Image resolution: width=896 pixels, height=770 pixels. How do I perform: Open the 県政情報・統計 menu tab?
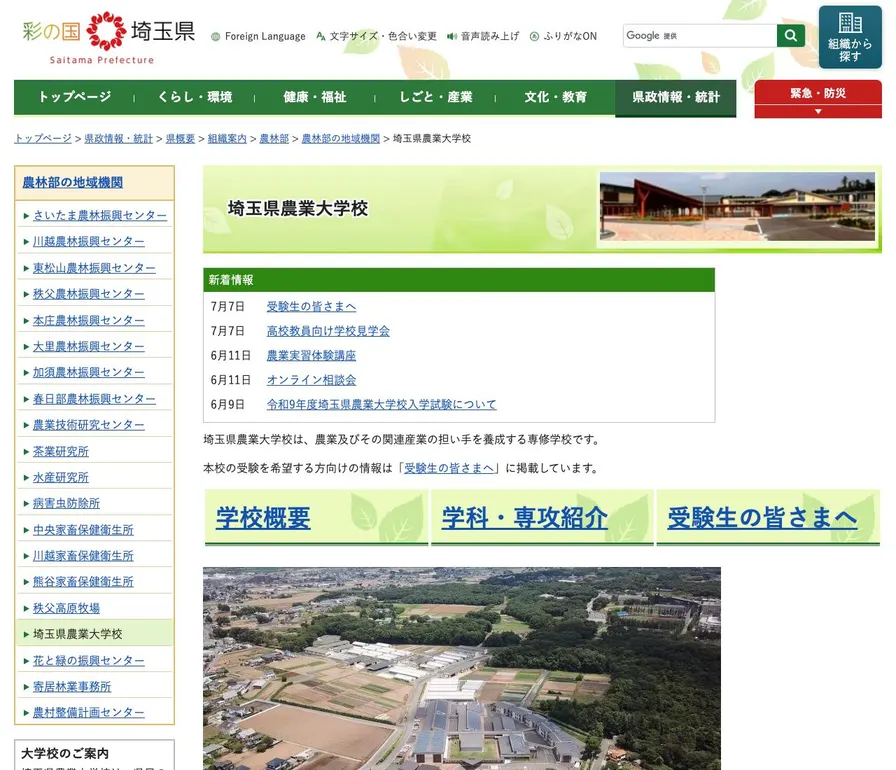[675, 98]
